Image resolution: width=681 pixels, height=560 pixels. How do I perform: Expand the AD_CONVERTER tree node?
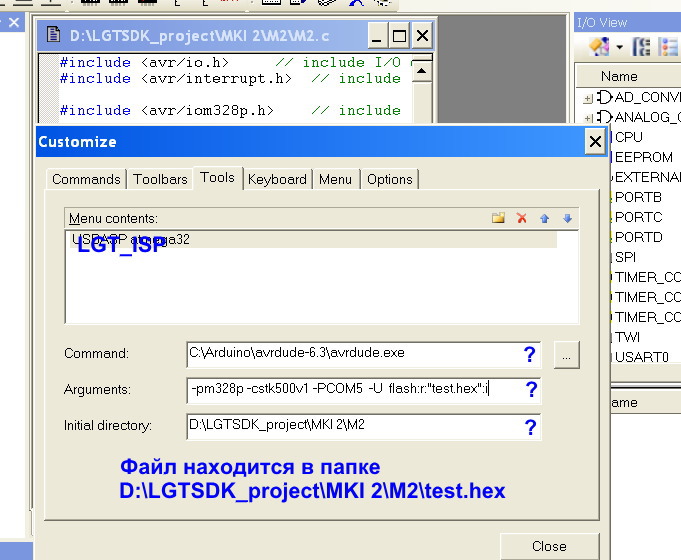(588, 97)
